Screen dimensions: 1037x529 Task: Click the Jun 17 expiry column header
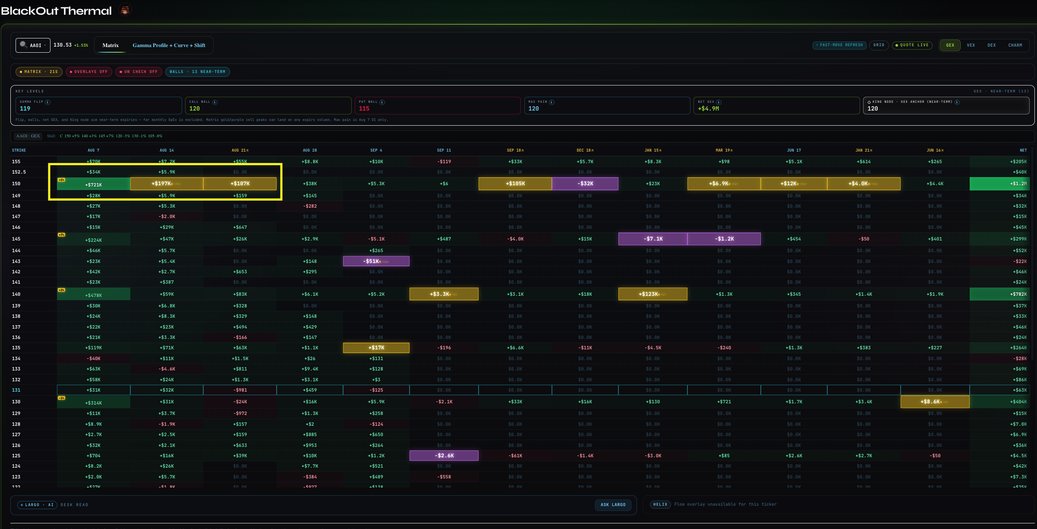[794, 150]
